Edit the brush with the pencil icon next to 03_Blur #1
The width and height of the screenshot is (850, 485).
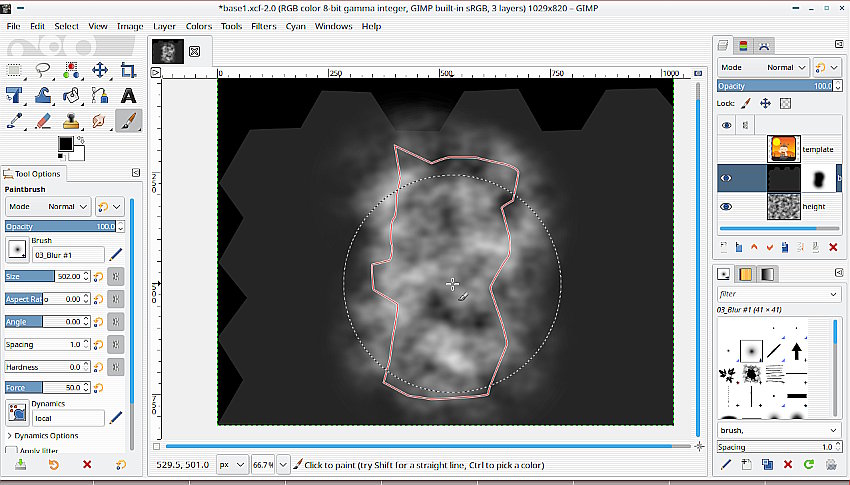116,255
